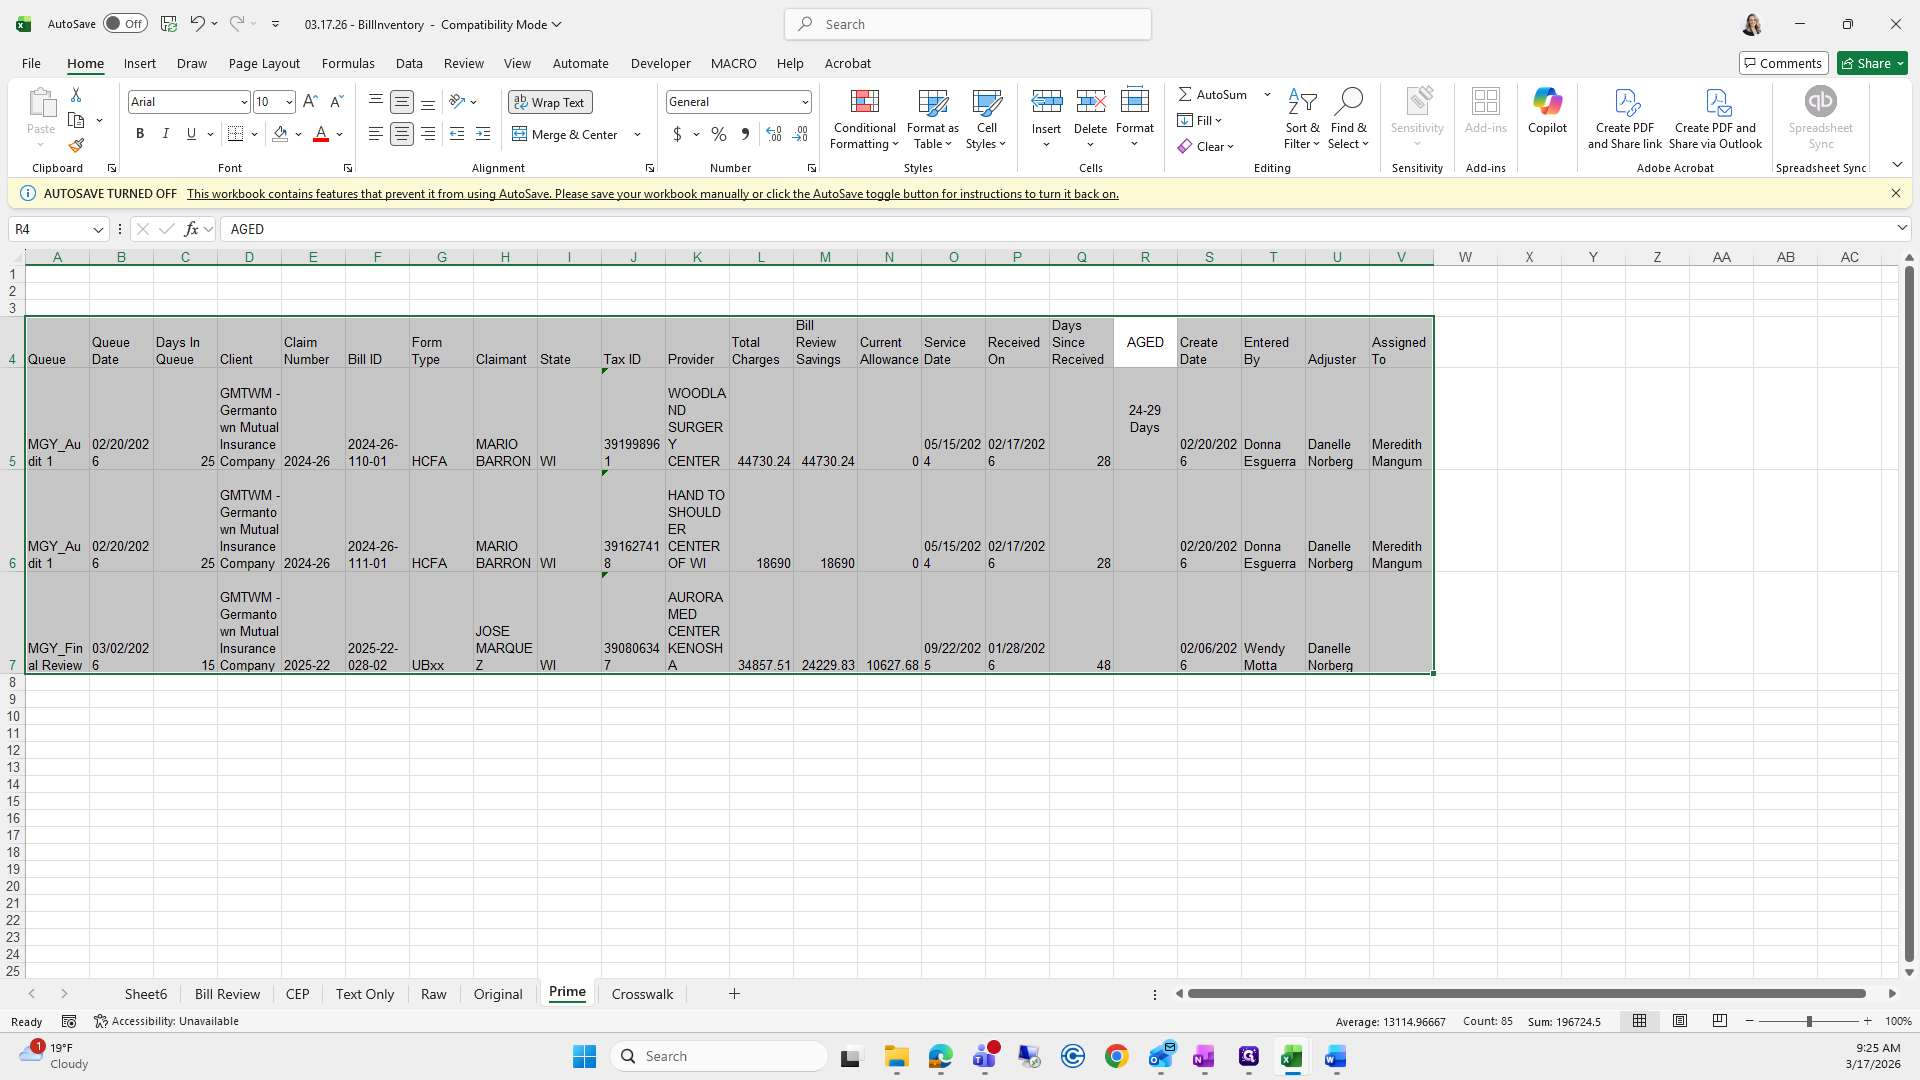The image size is (1920, 1080).
Task: Open the General number format dropdown
Action: [x=804, y=102]
